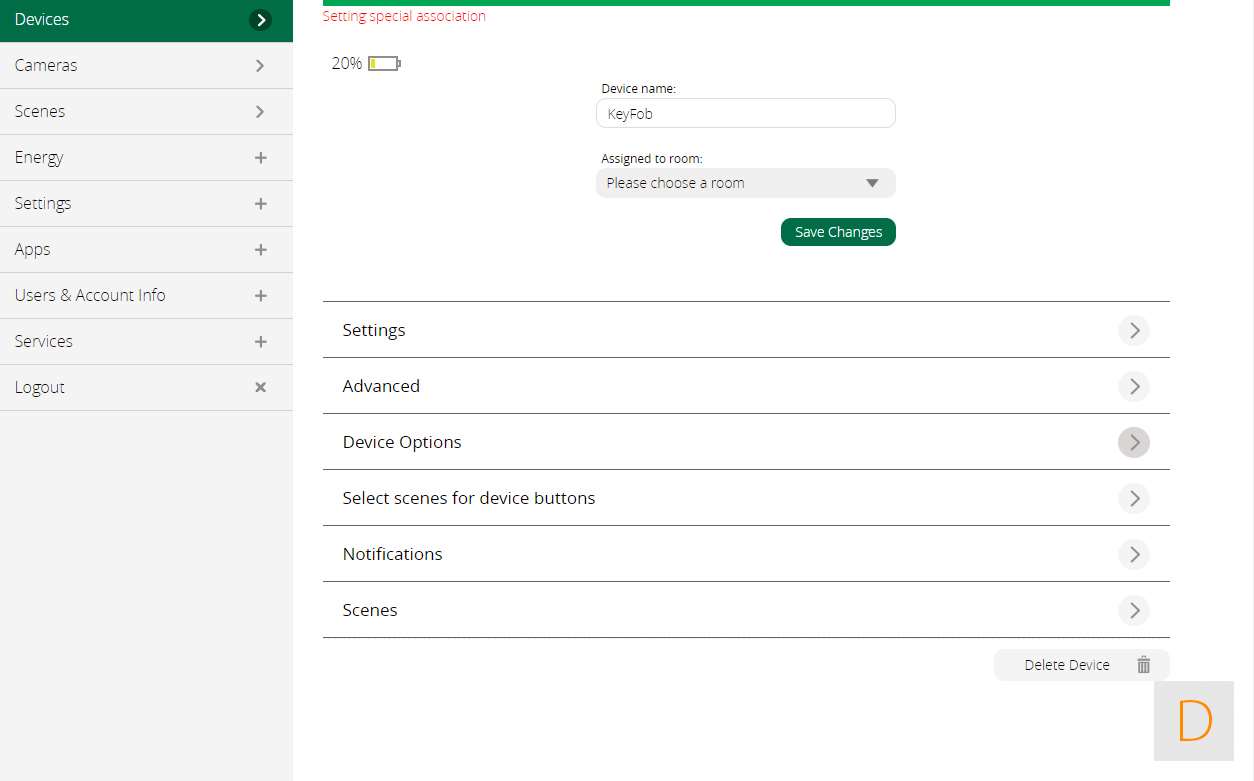Expand the Advanced section
The height and width of the screenshot is (781, 1254).
point(1133,386)
